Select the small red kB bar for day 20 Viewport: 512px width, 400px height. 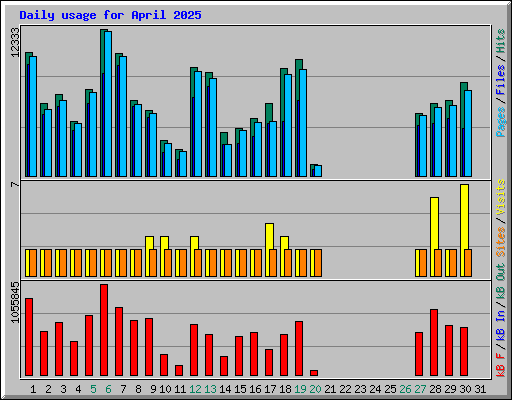[314, 373]
